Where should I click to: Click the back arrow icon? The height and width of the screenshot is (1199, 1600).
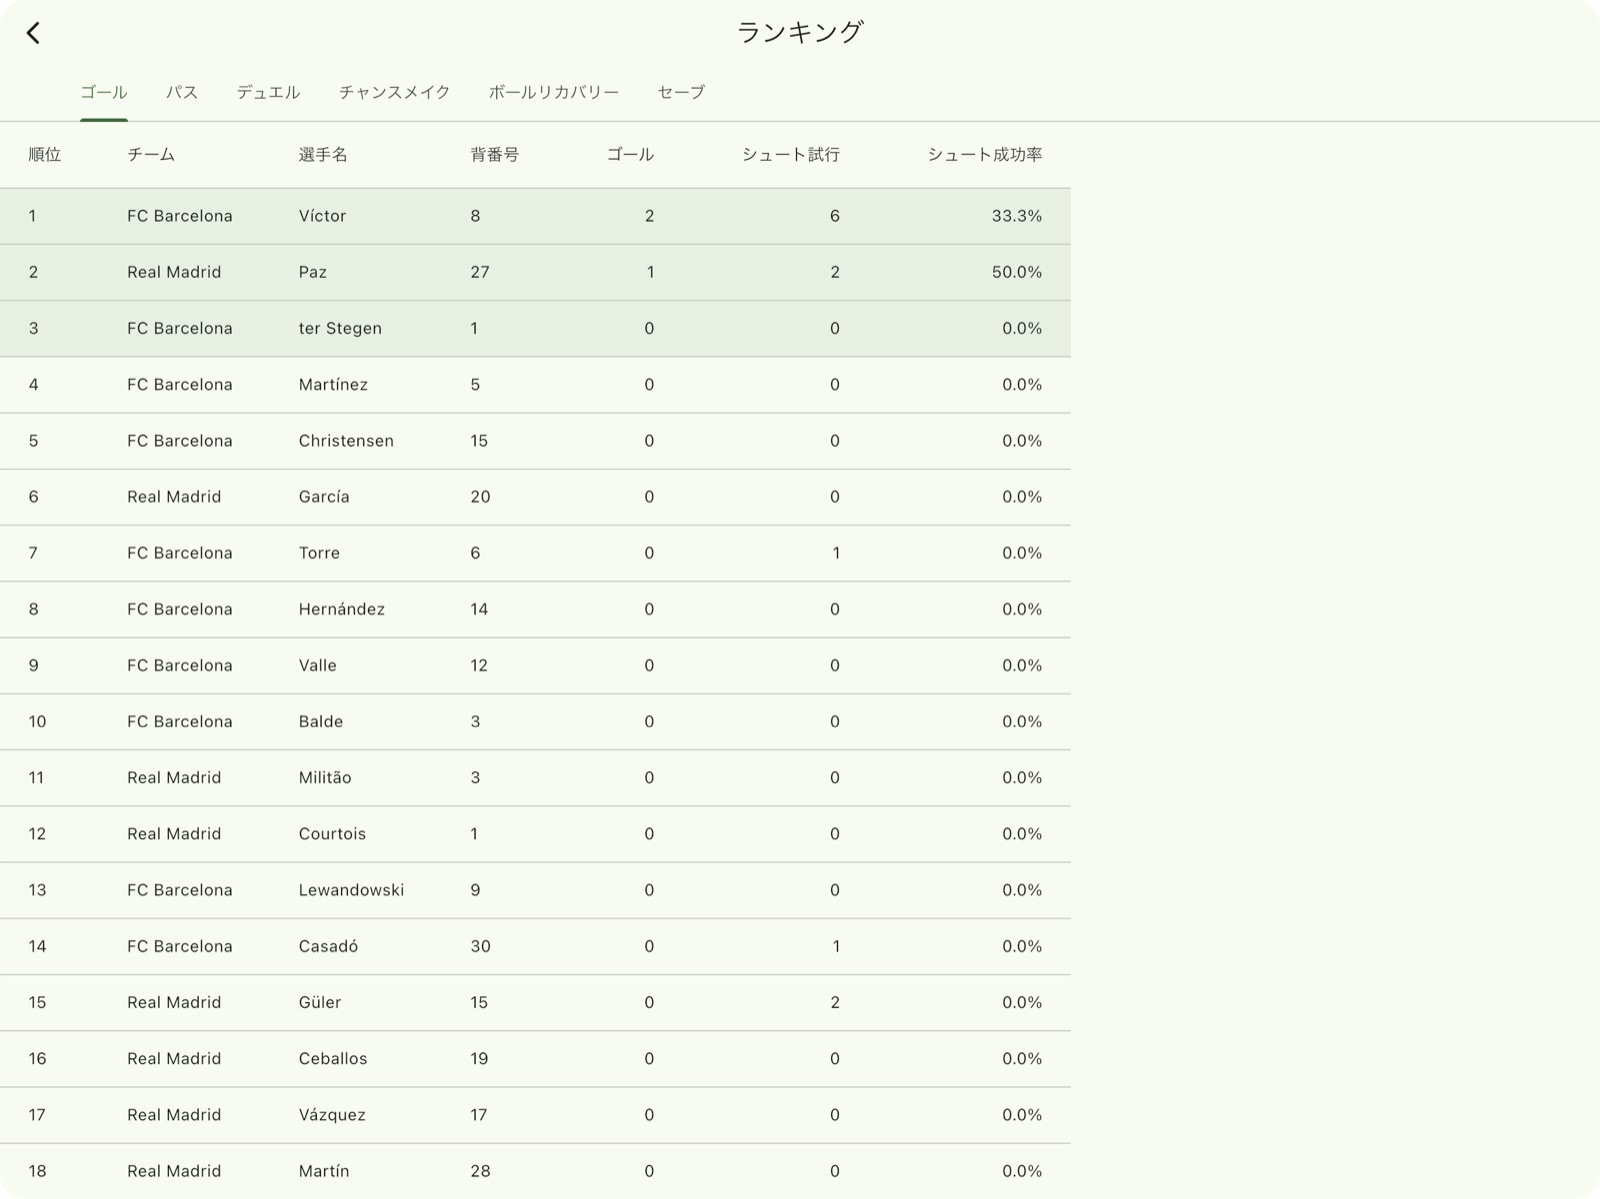(35, 33)
